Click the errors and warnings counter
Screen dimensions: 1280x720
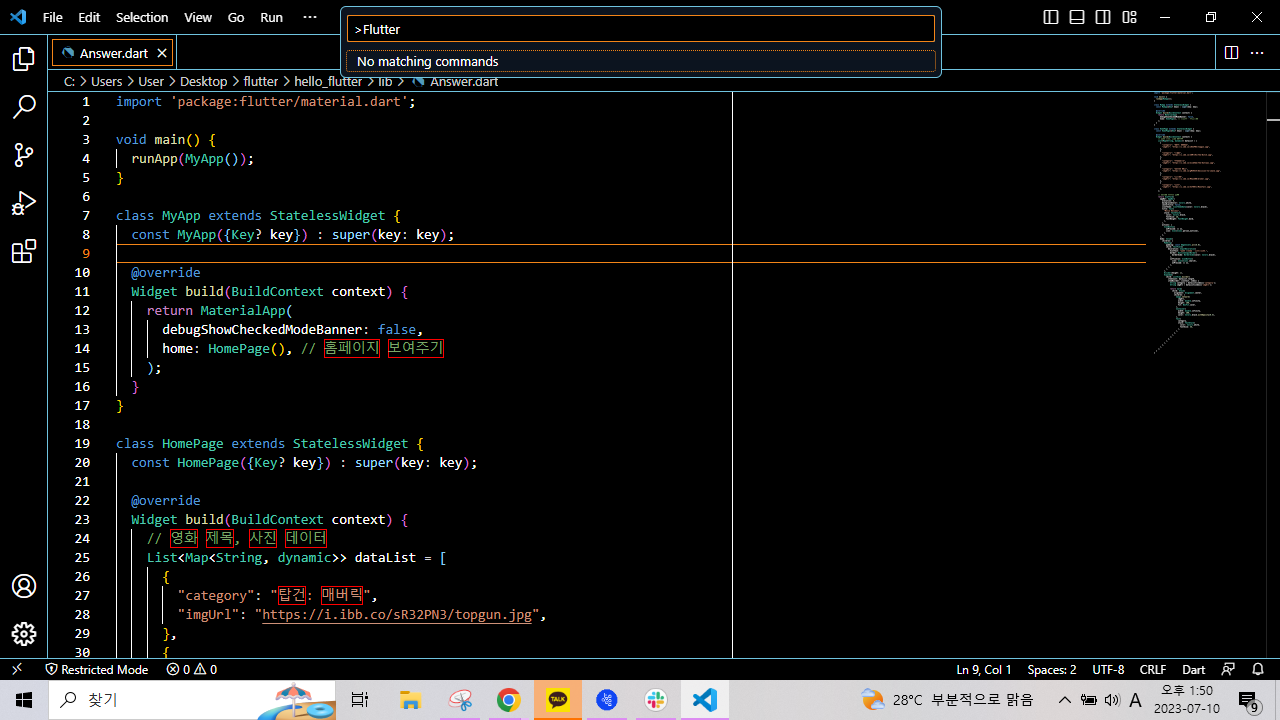(192, 669)
